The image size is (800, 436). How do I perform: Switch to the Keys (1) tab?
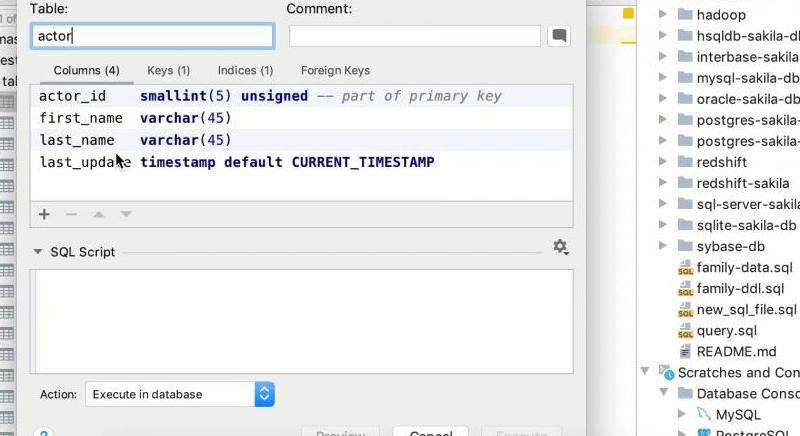168,71
